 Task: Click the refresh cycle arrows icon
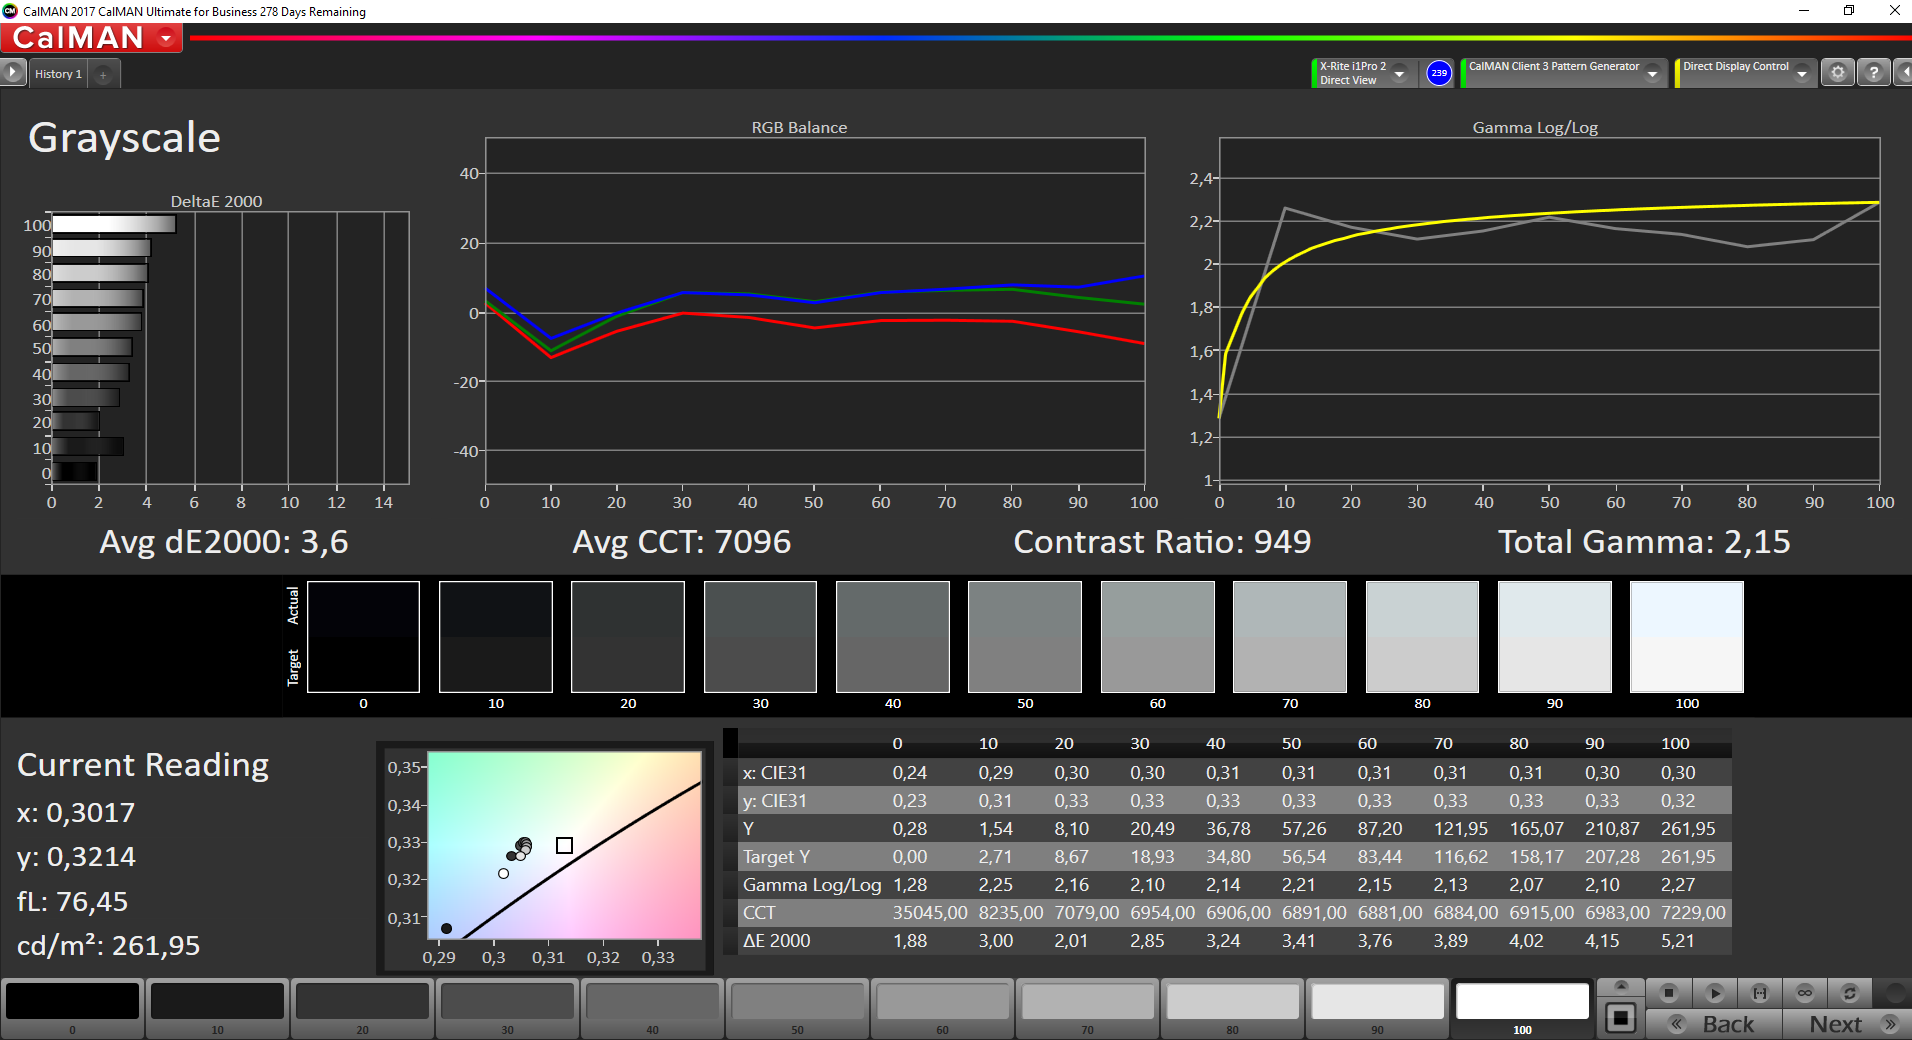click(1850, 993)
